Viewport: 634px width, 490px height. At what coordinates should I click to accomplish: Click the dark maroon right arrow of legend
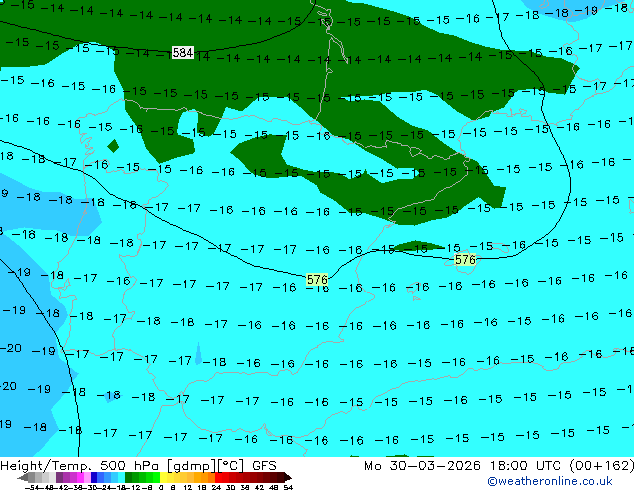coord(287,477)
